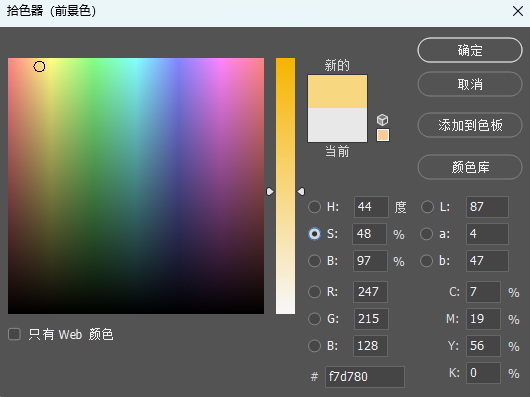The image size is (530, 397).
Task: Click the S value field showing 48
Action: pos(369,234)
